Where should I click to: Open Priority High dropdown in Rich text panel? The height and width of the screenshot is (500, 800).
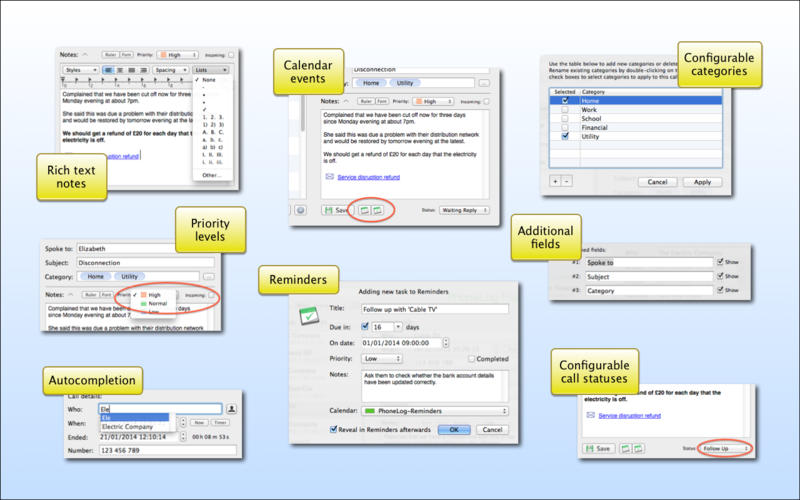click(177, 55)
